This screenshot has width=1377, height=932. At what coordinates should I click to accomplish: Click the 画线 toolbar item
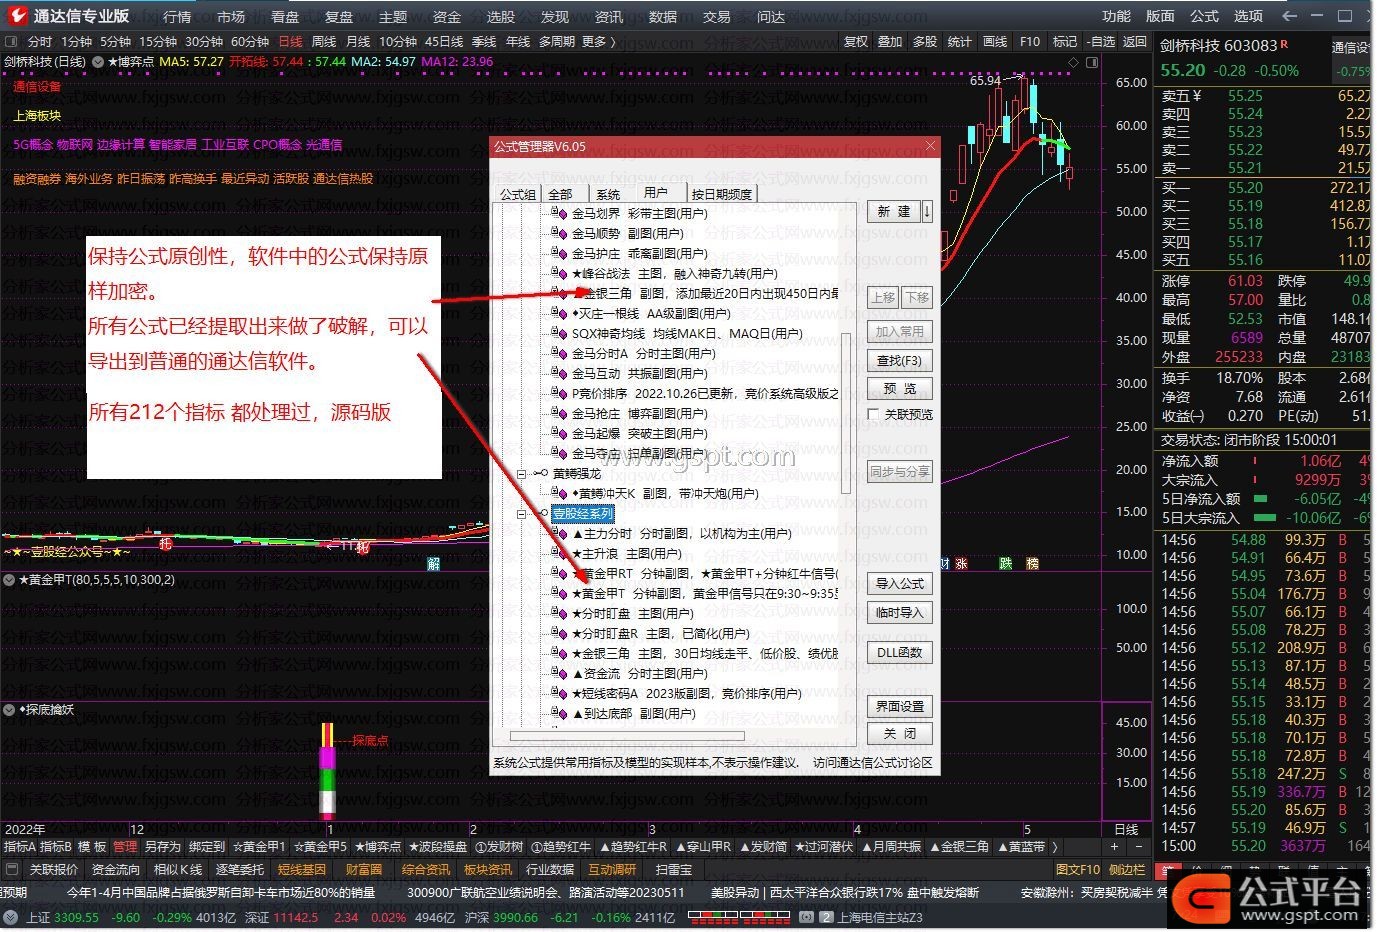coord(995,42)
